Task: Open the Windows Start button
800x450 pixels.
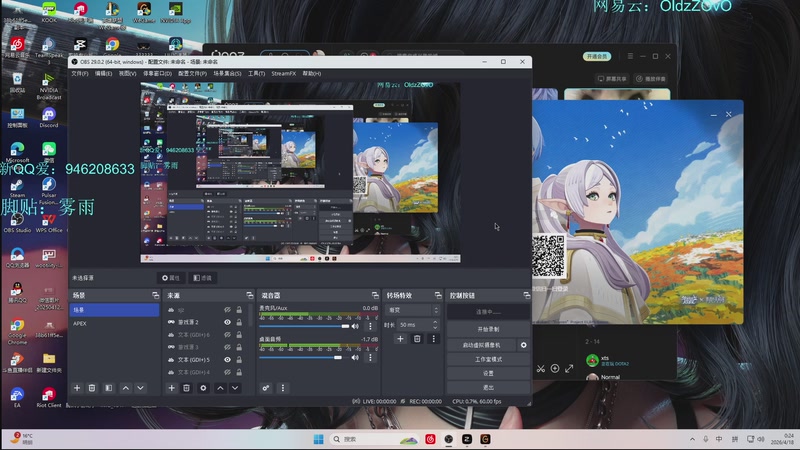Action: (318, 439)
